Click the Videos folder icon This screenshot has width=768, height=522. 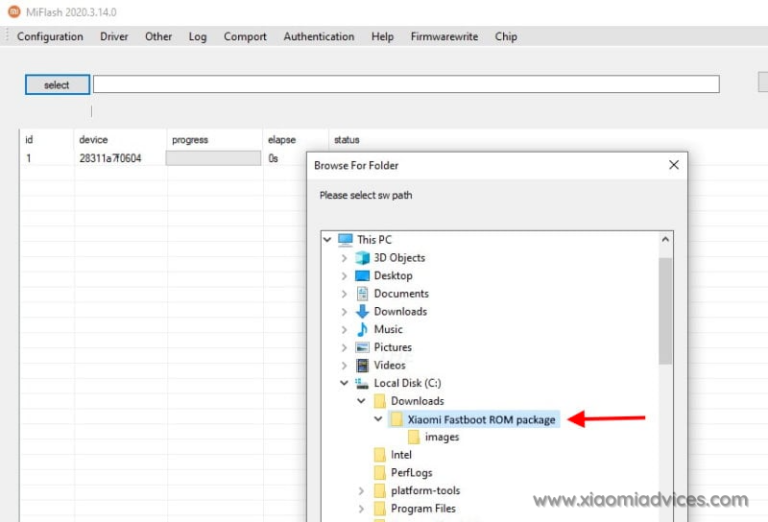(x=363, y=366)
